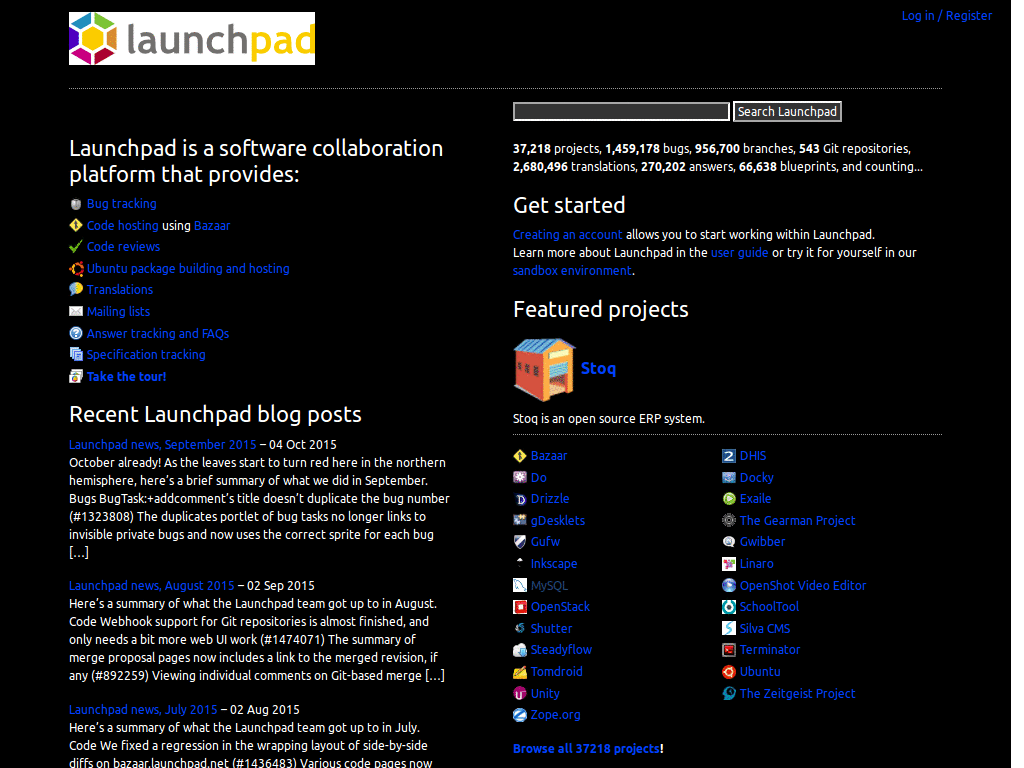Image resolution: width=1024 pixels, height=768 pixels.
Task: Click the Zeitgeist Project icon
Action: tap(729, 694)
